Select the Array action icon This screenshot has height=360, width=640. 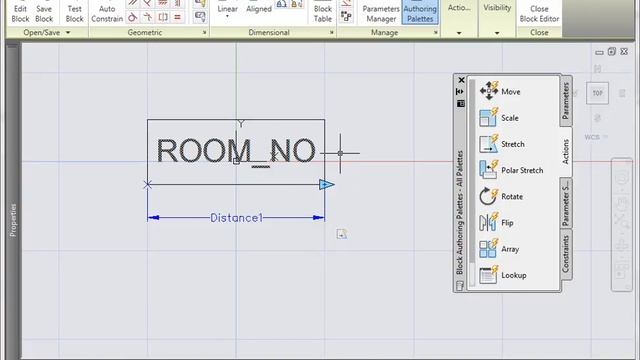click(x=488, y=249)
